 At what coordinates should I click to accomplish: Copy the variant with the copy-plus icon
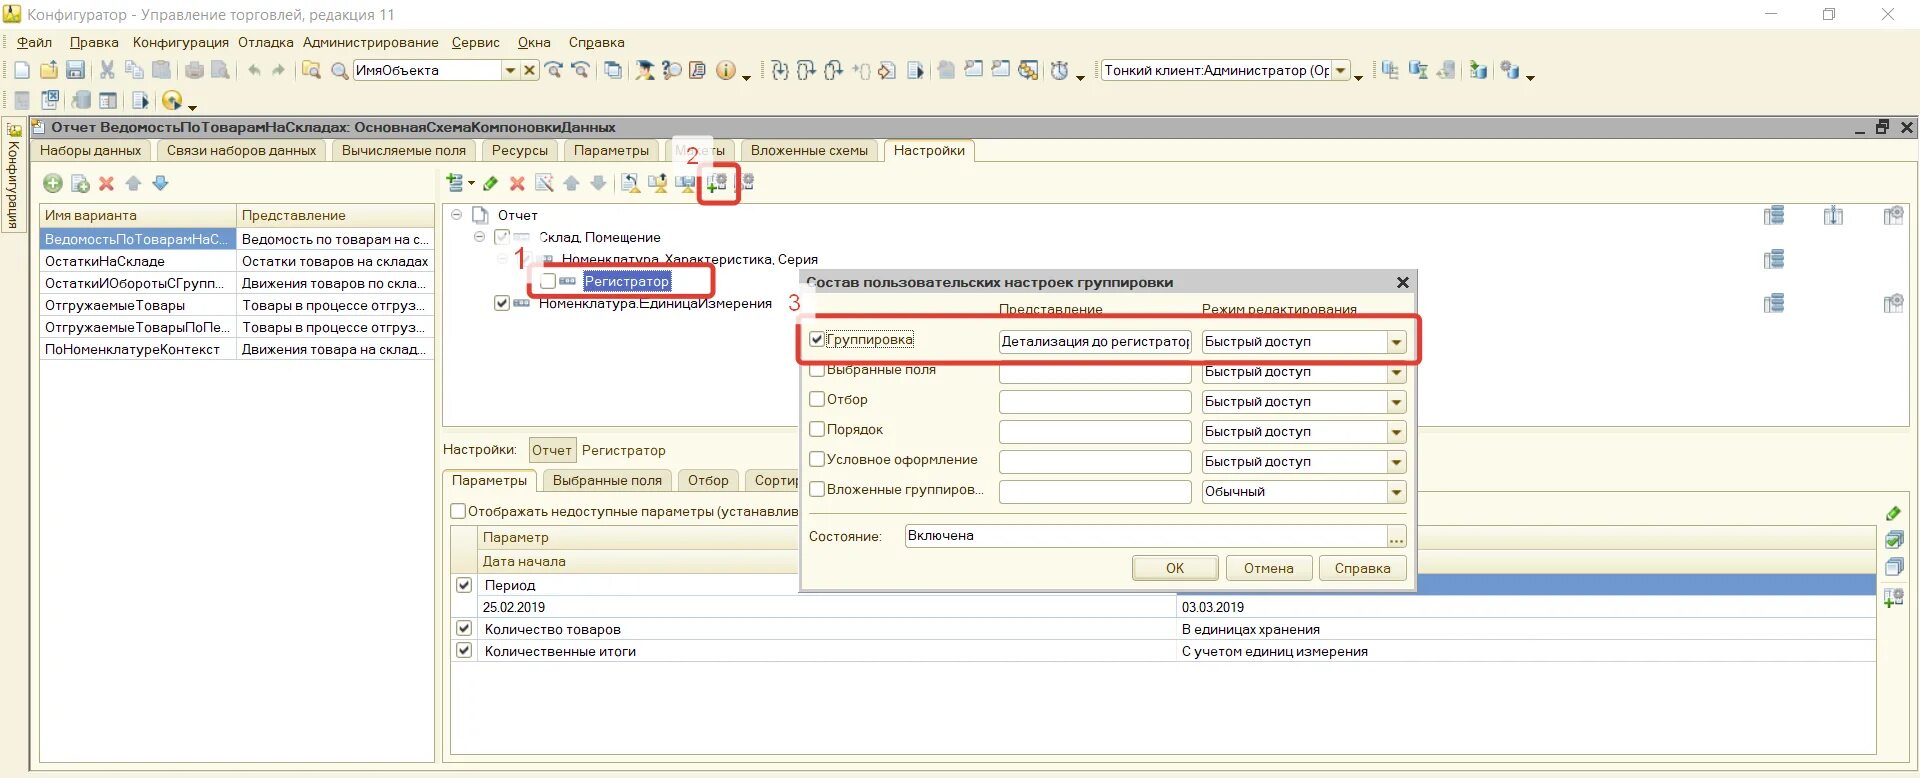click(80, 183)
